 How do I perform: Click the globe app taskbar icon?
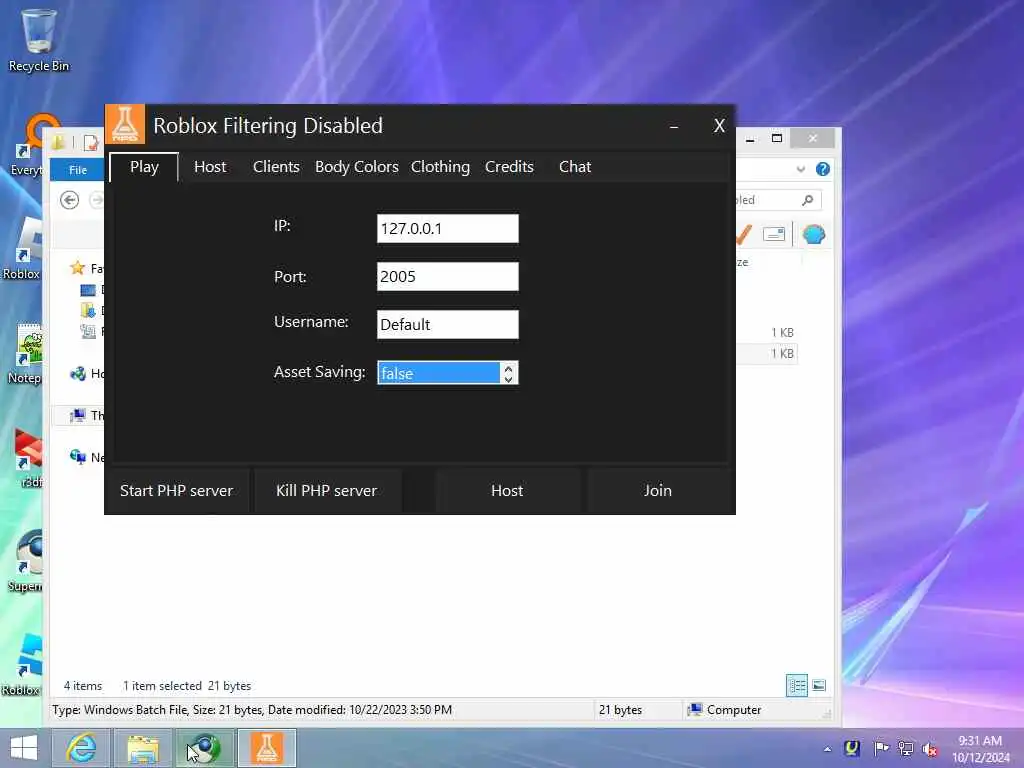point(204,748)
